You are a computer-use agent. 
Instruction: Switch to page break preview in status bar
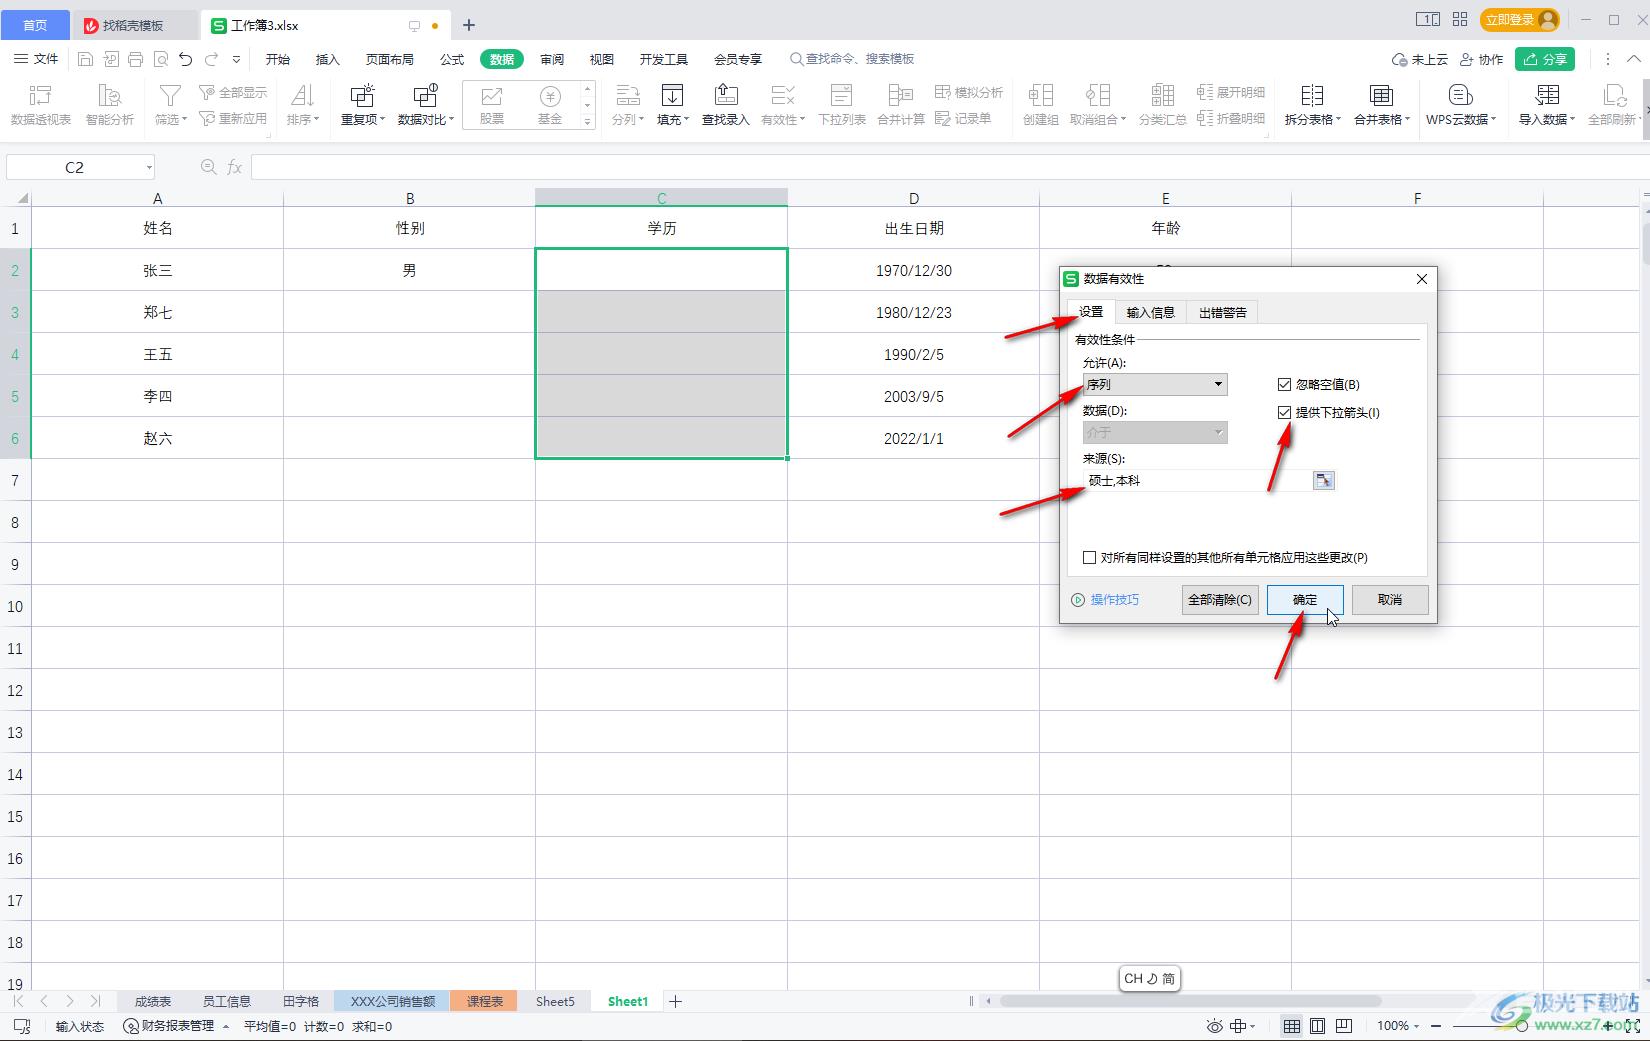tap(1344, 1026)
